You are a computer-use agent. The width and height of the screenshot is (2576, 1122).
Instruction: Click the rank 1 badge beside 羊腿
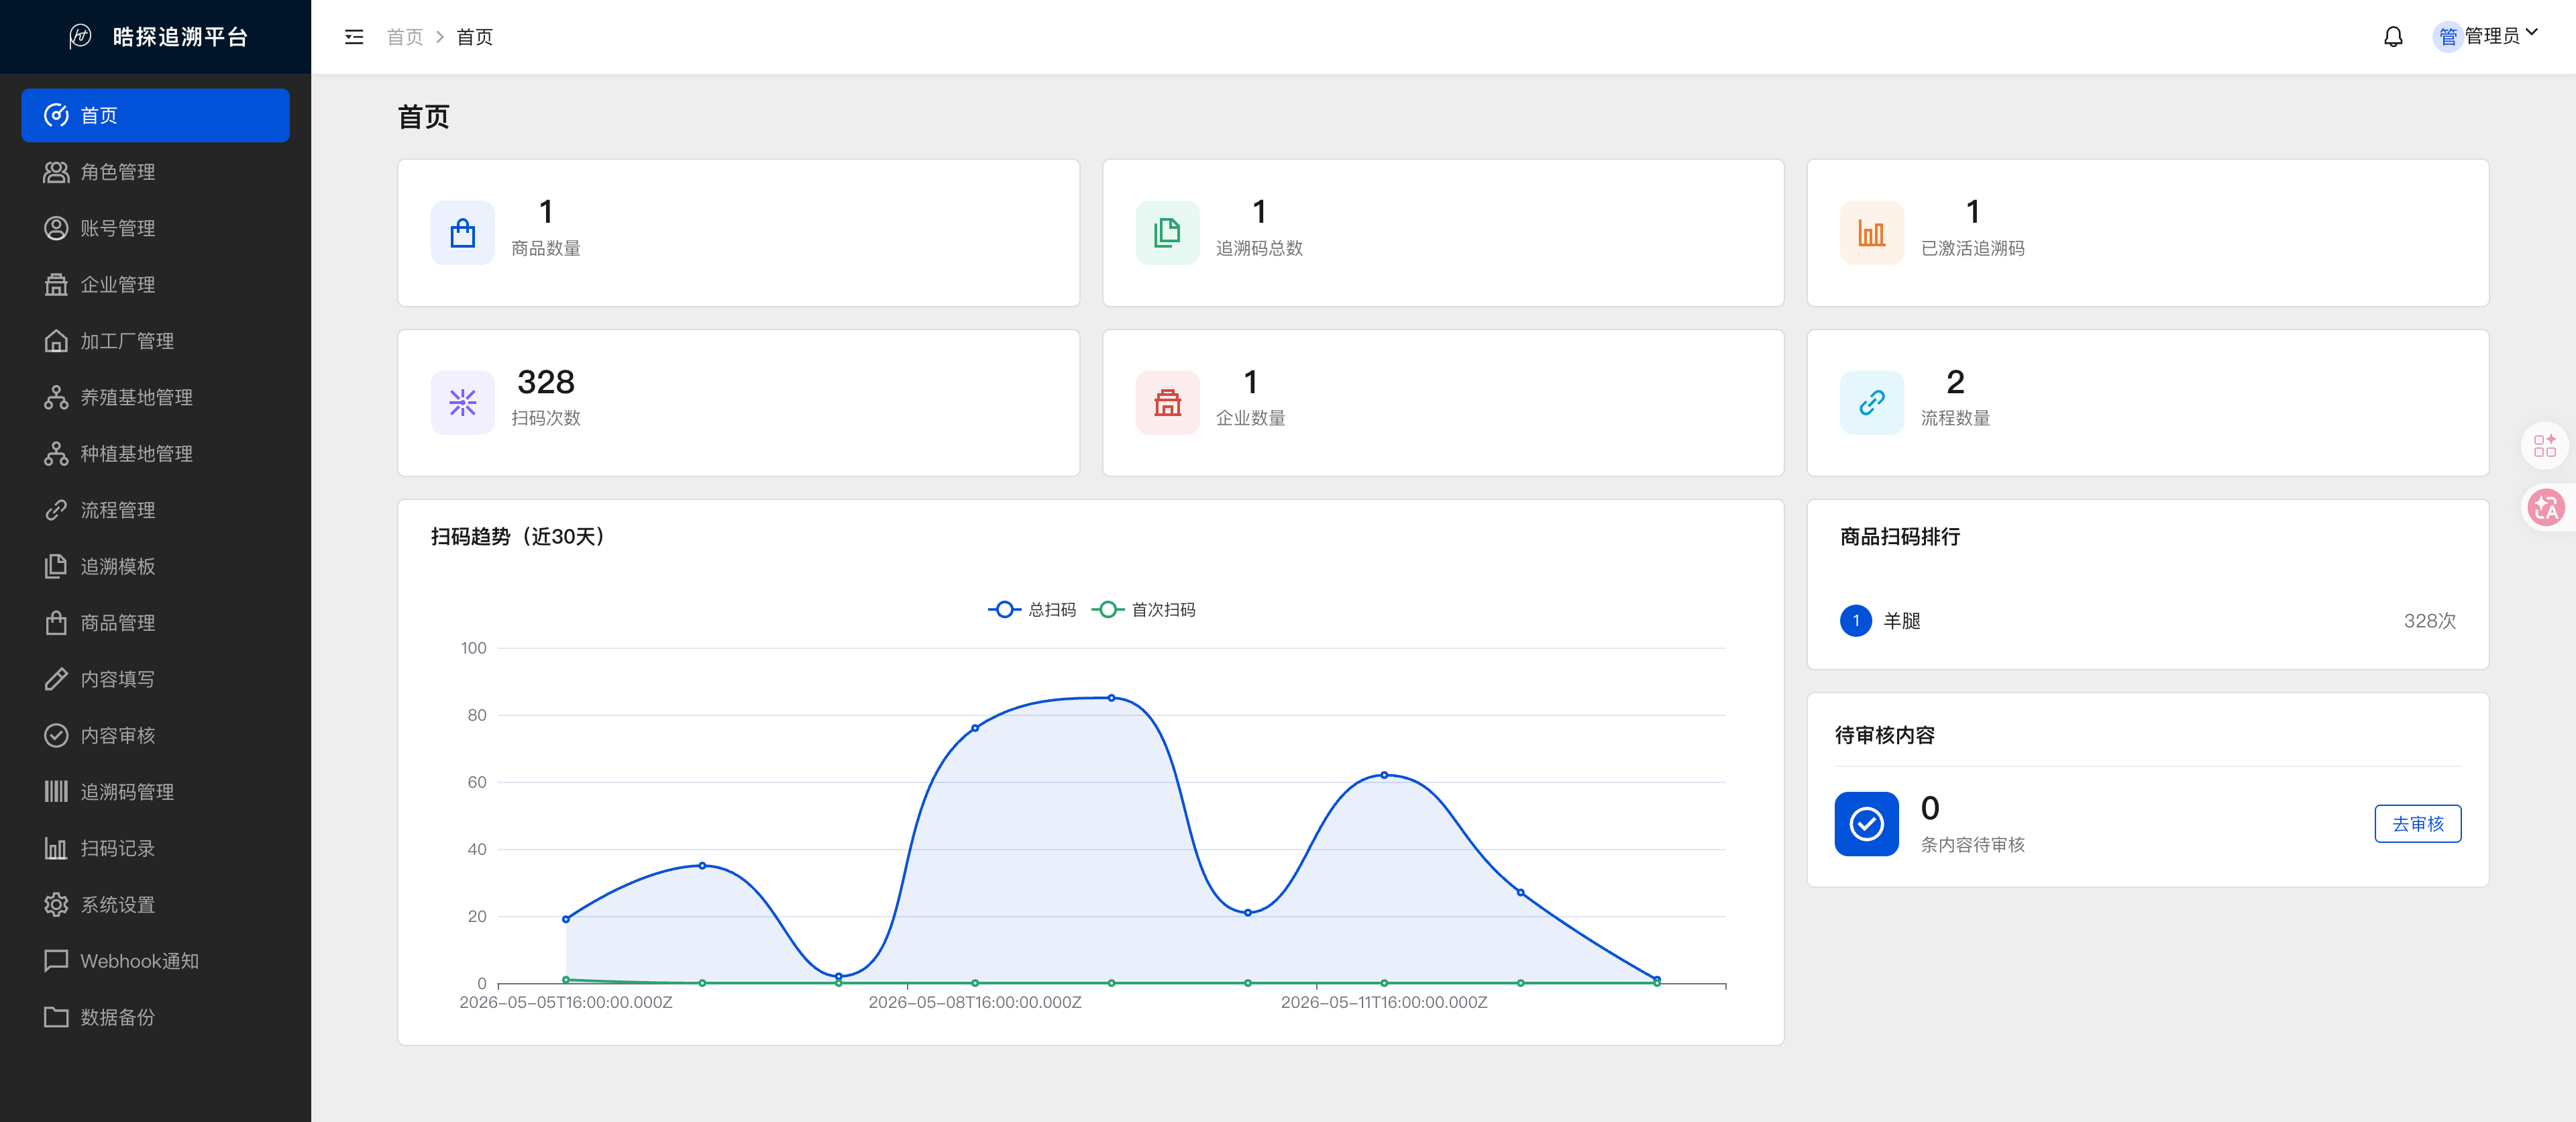(x=1856, y=621)
